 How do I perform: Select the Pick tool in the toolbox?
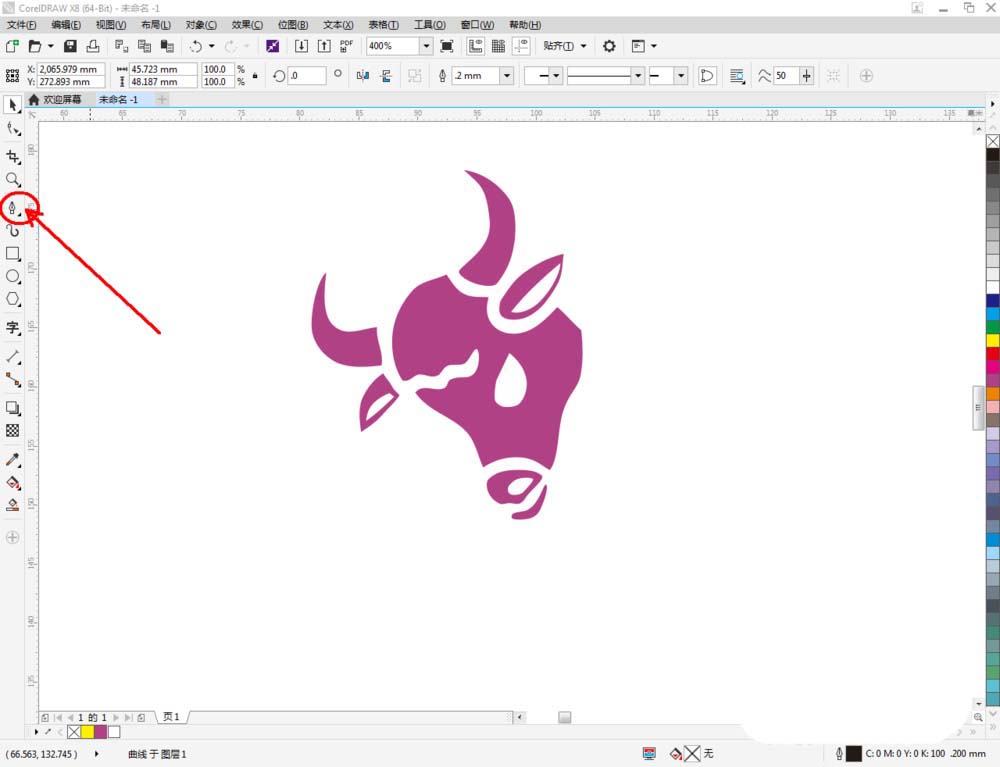point(13,105)
